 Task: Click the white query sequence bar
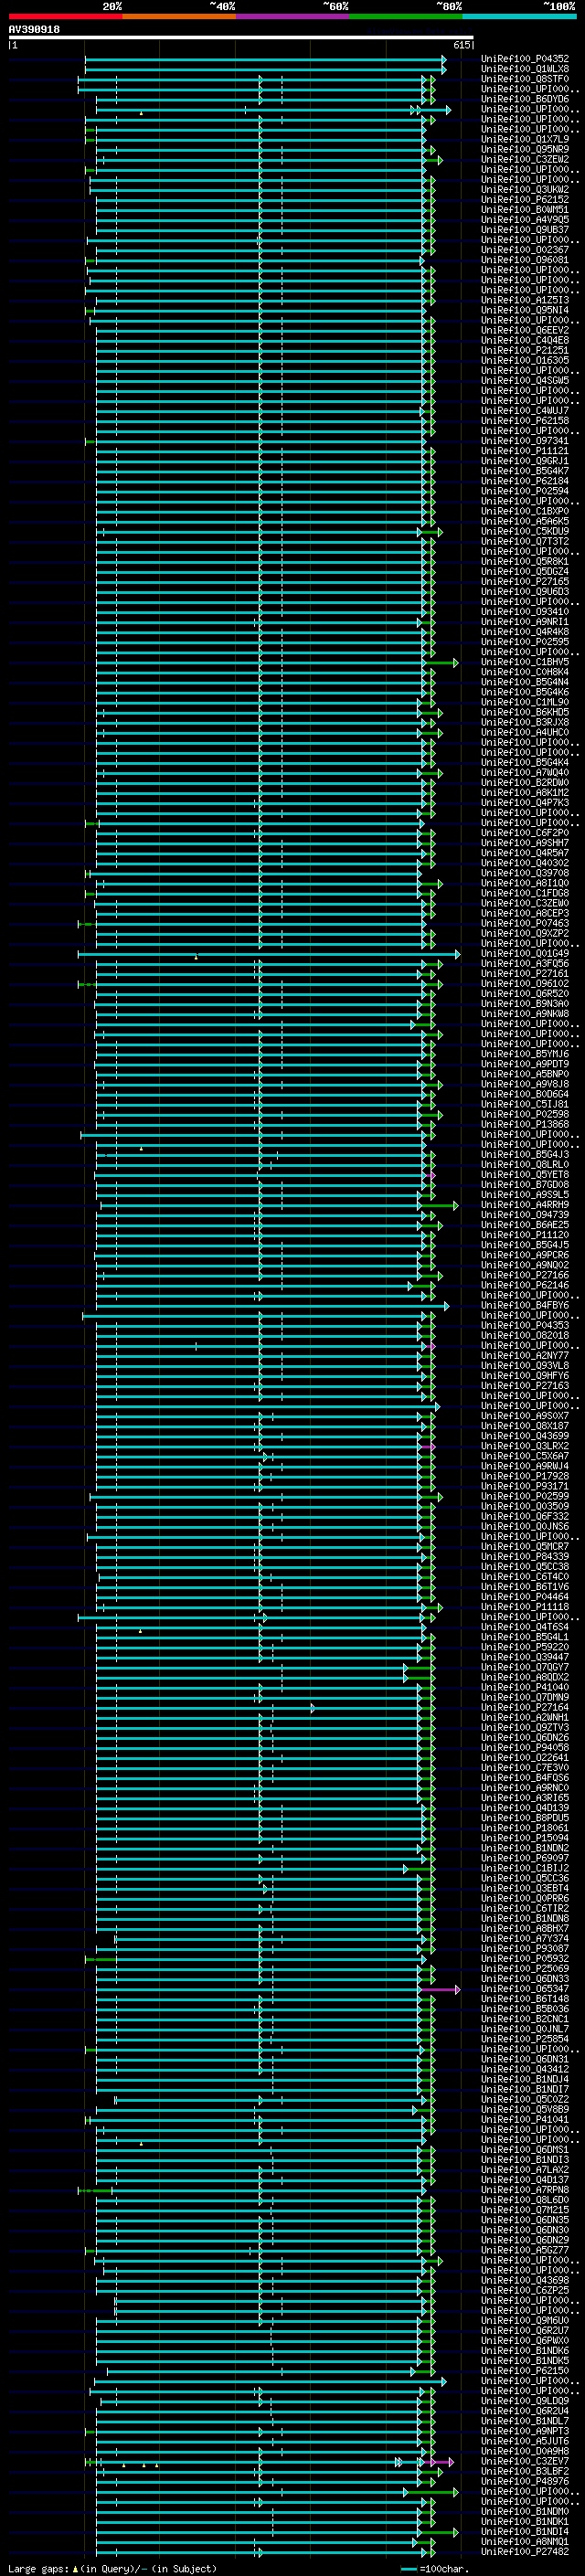click(241, 38)
